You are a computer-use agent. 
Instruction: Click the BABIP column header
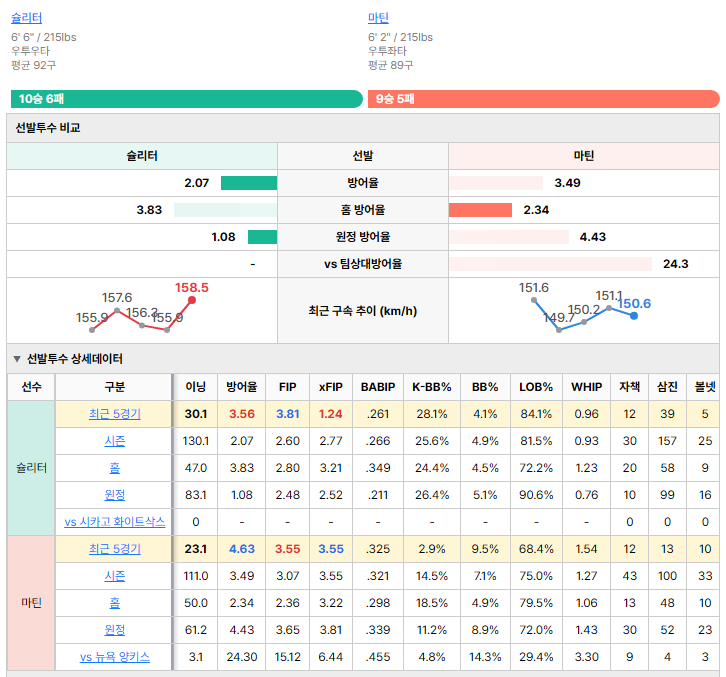[x=378, y=387]
